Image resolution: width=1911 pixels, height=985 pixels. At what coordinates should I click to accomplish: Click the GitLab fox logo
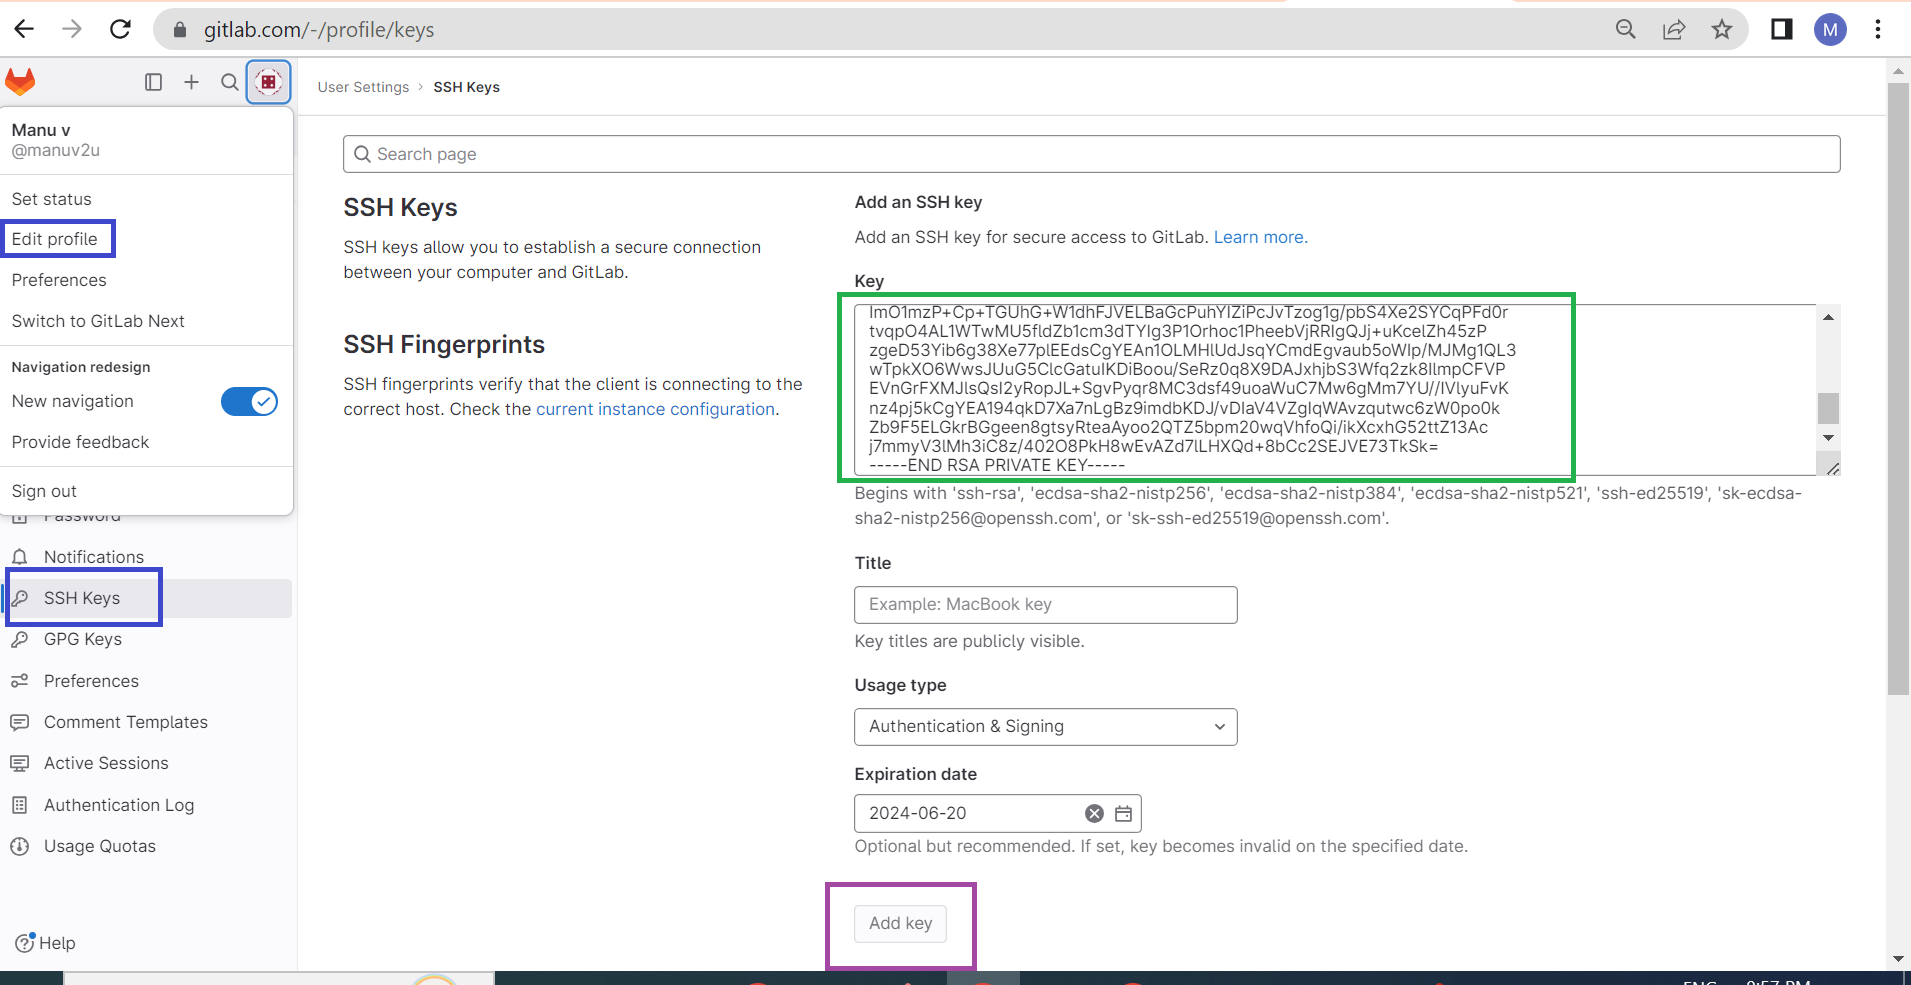click(20, 82)
